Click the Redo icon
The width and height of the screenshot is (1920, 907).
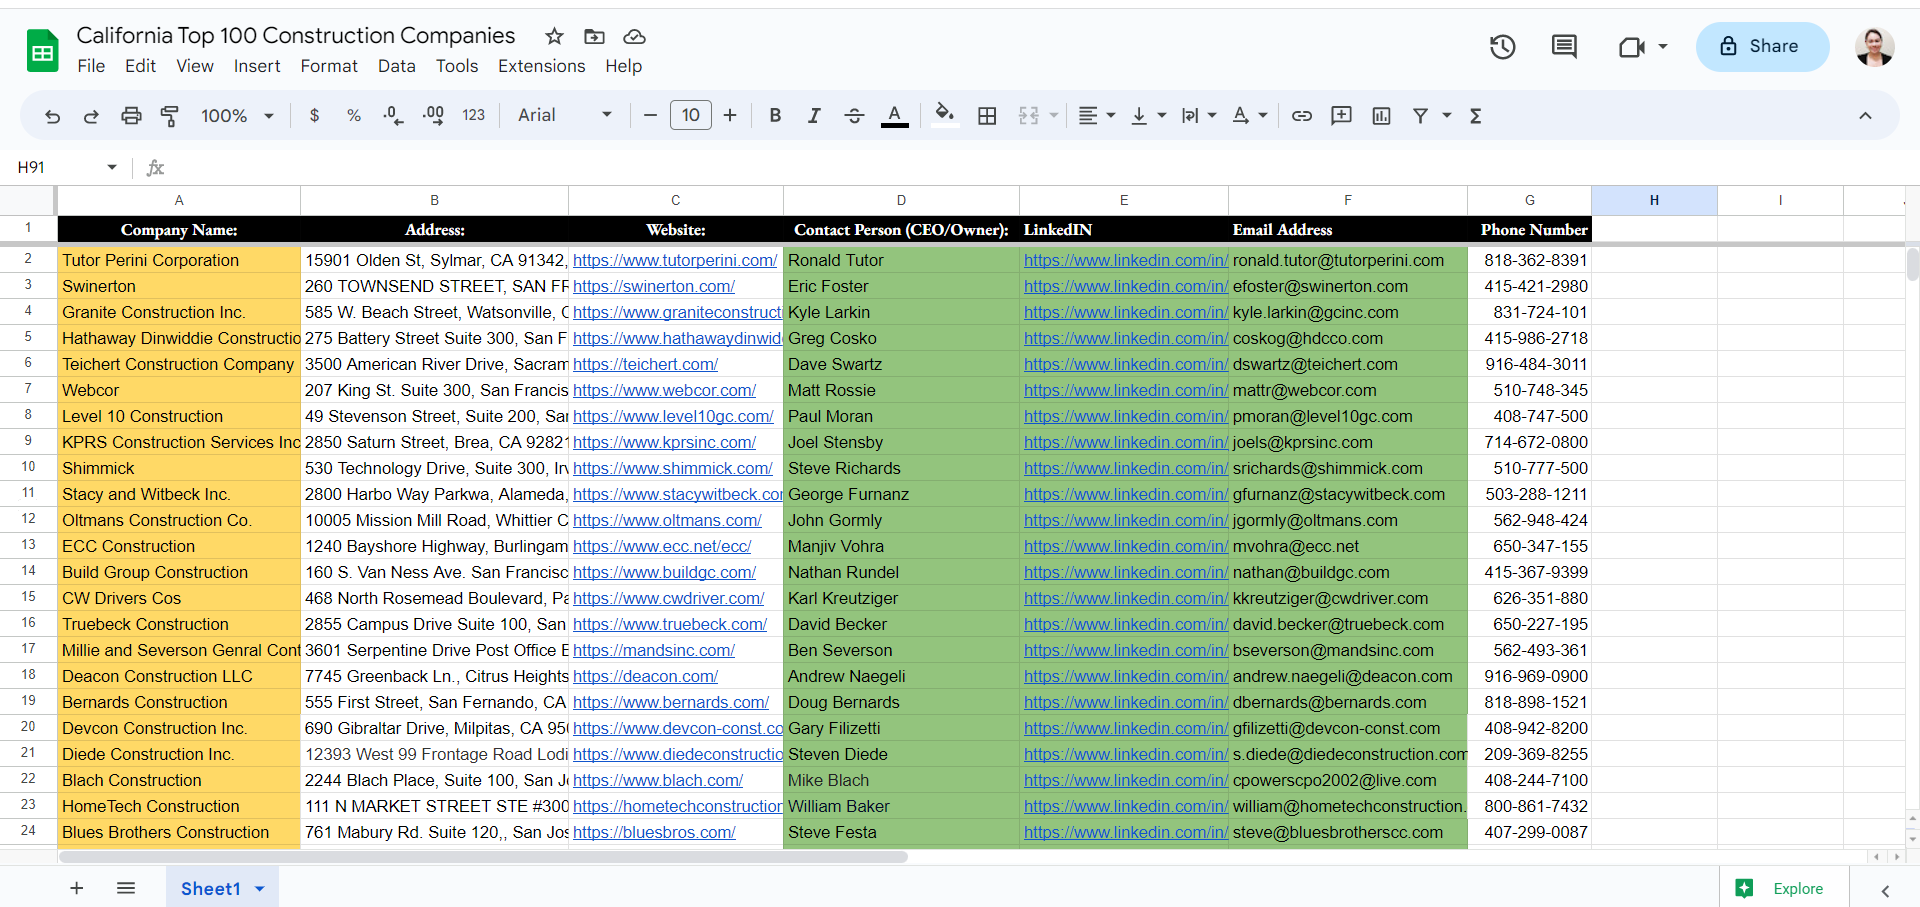tap(91, 116)
